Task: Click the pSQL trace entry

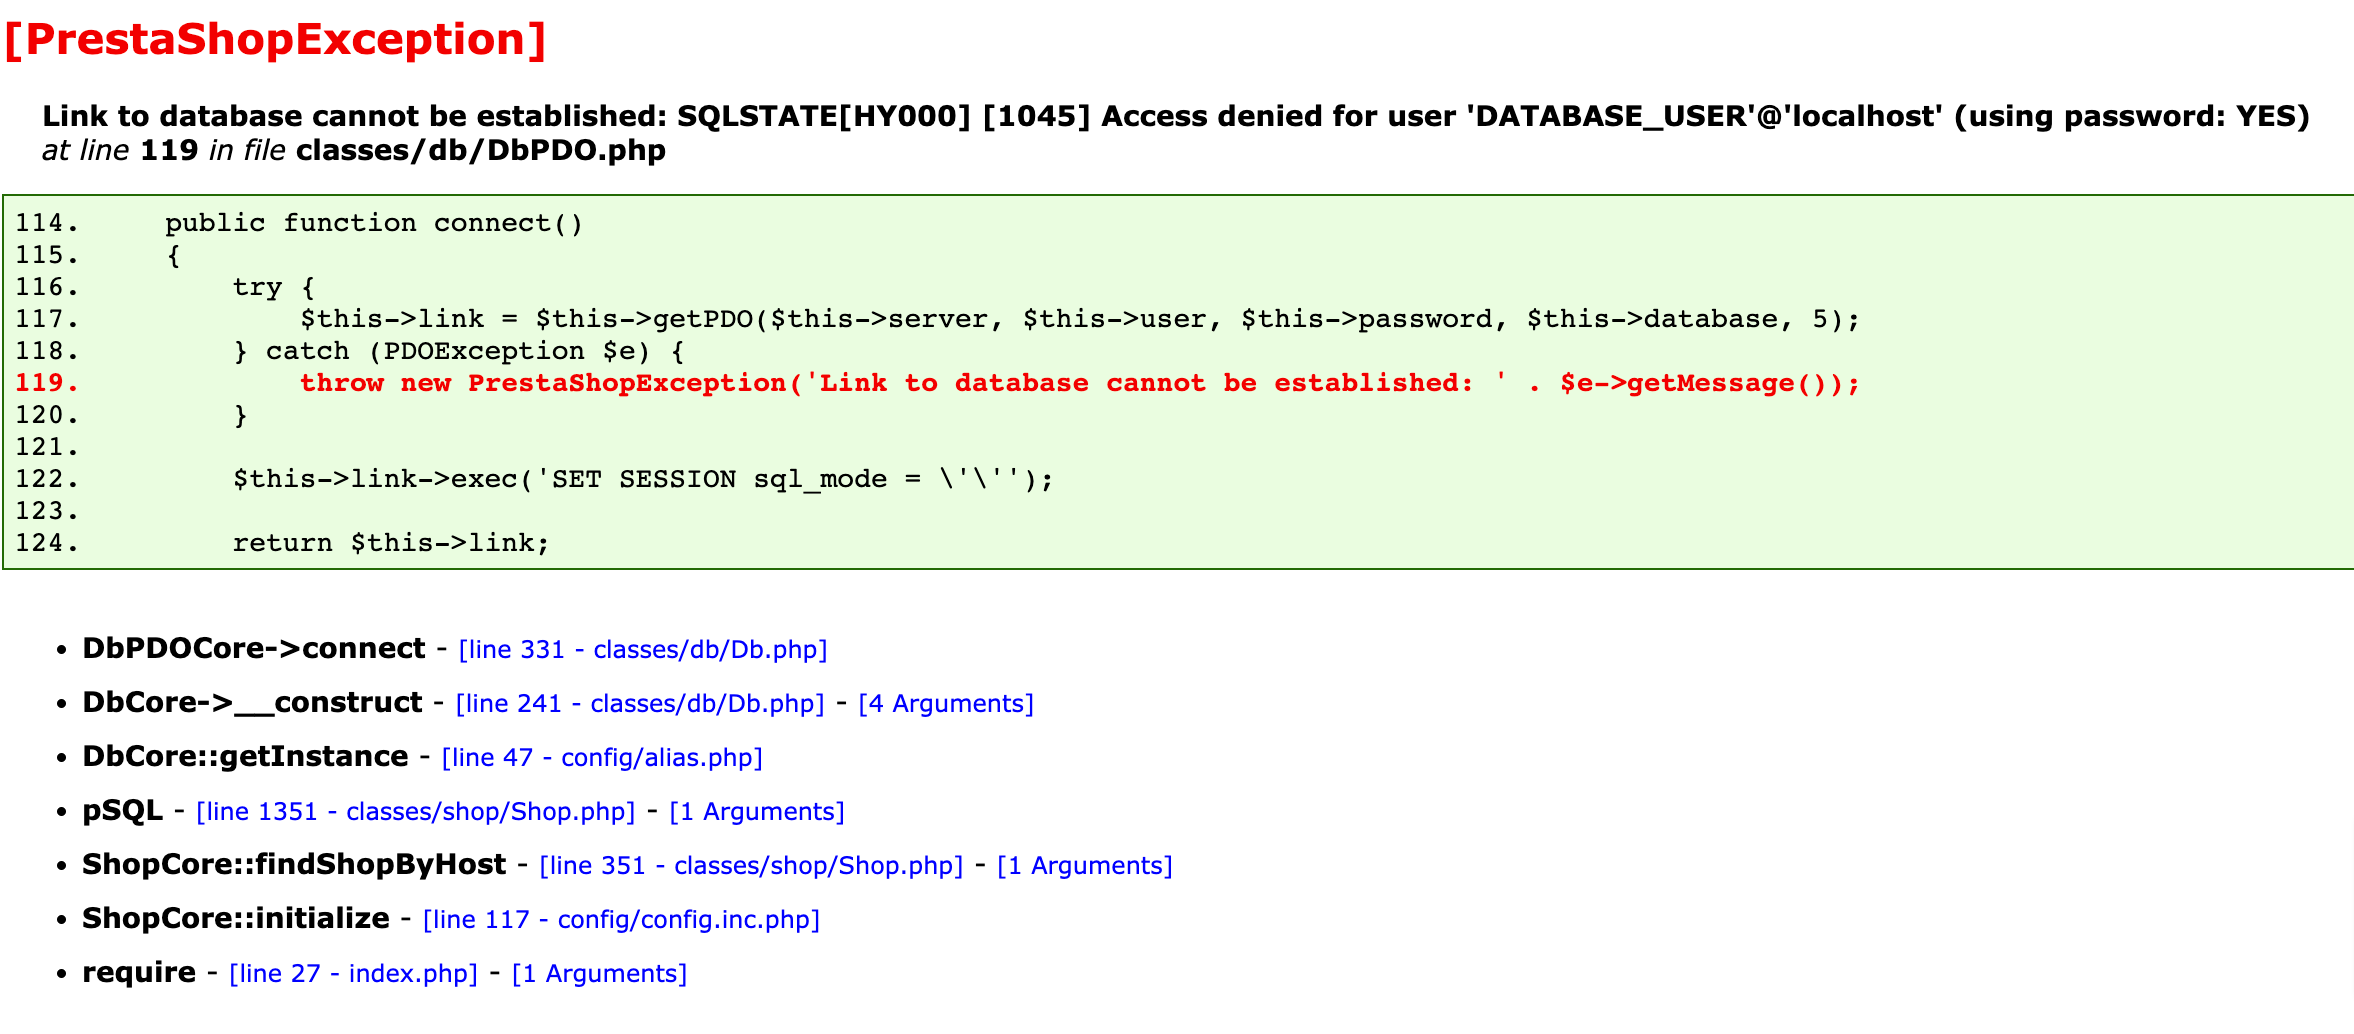Action: click(122, 811)
